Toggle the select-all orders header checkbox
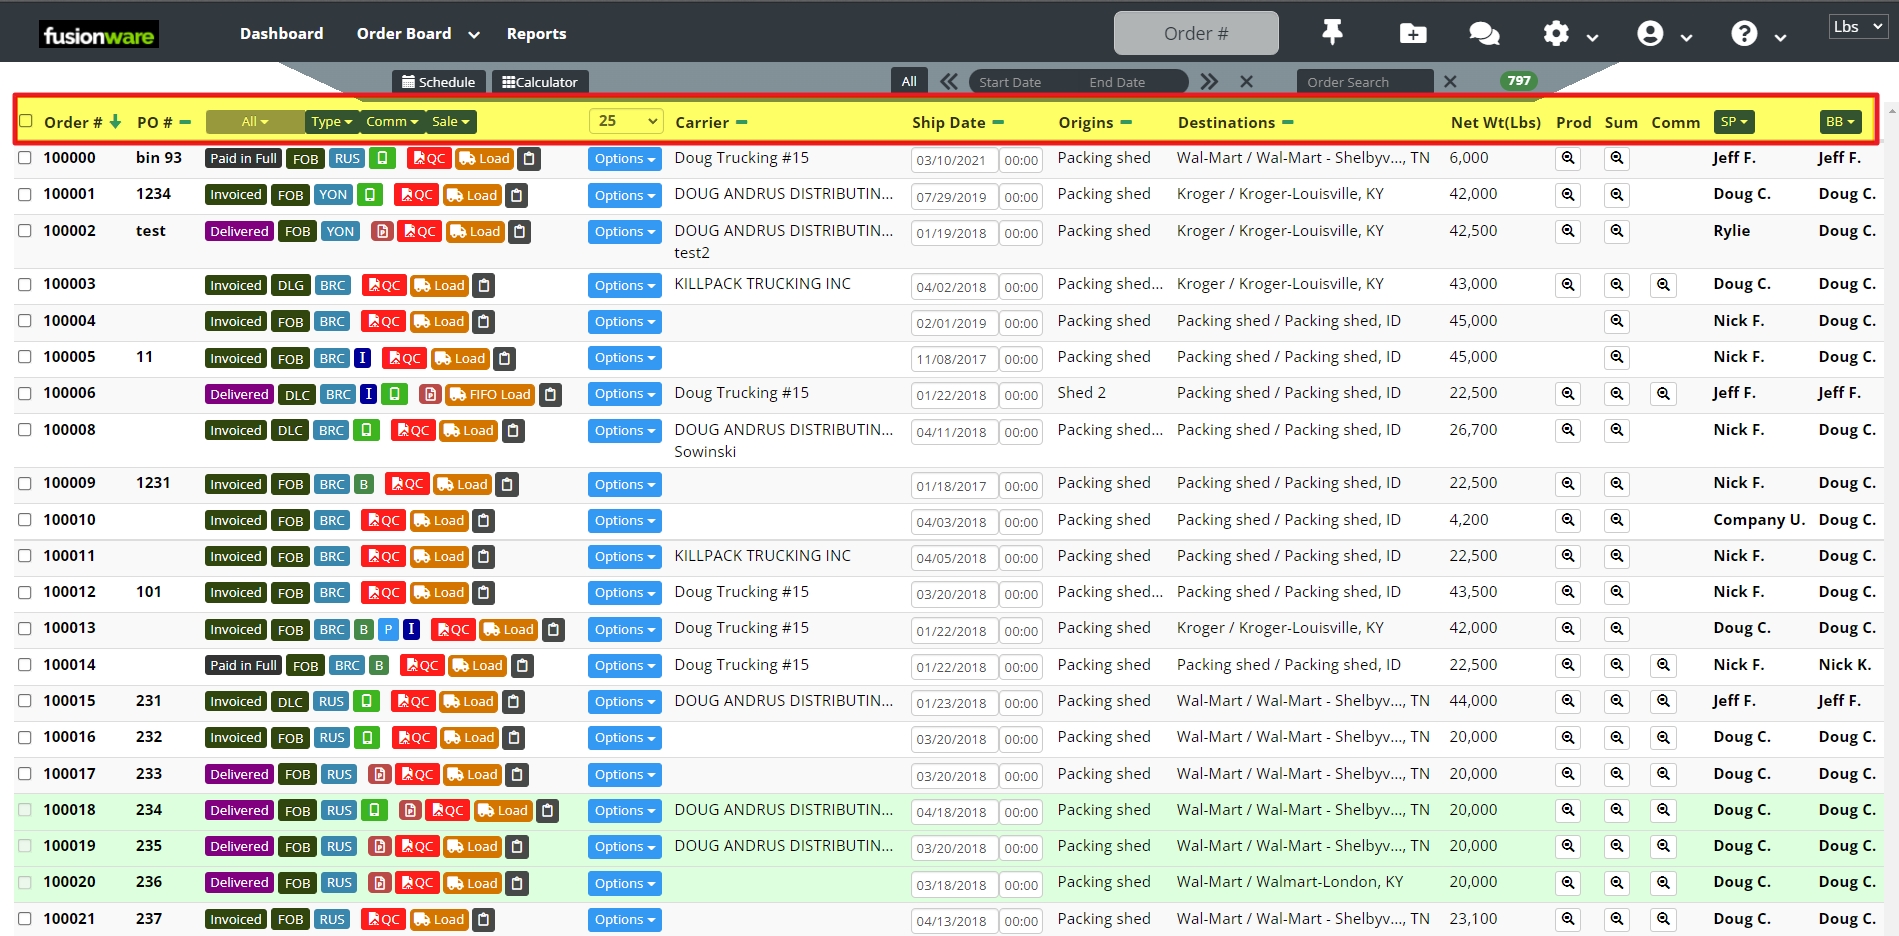1899x936 pixels. click(26, 121)
